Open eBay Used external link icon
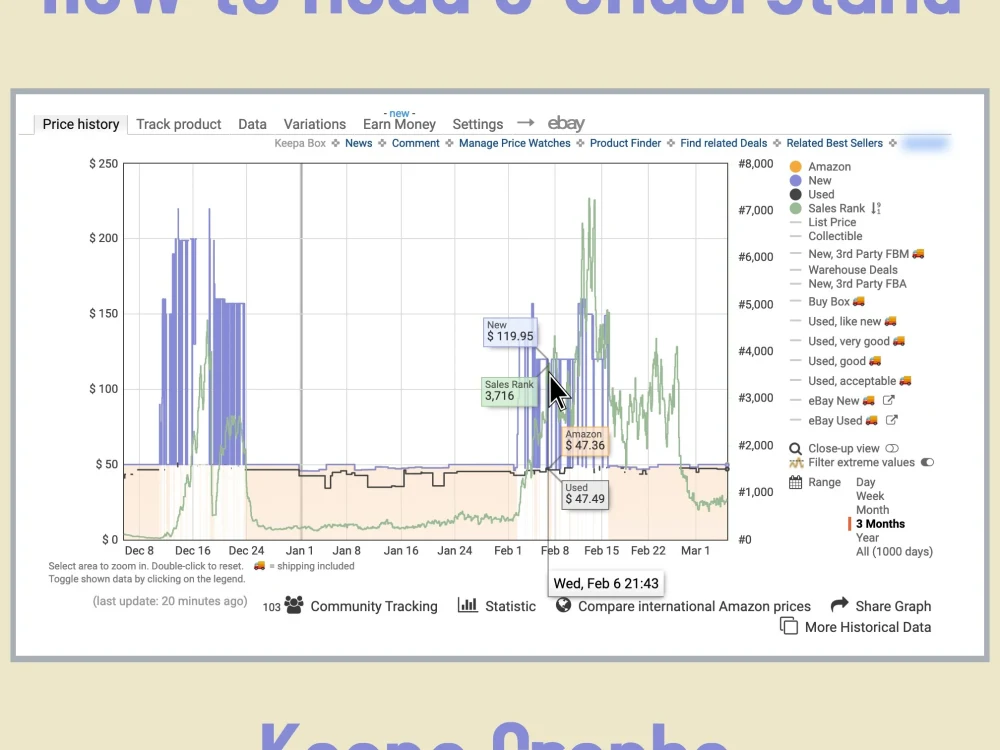Screen dimensions: 1000x750 tap(892, 420)
